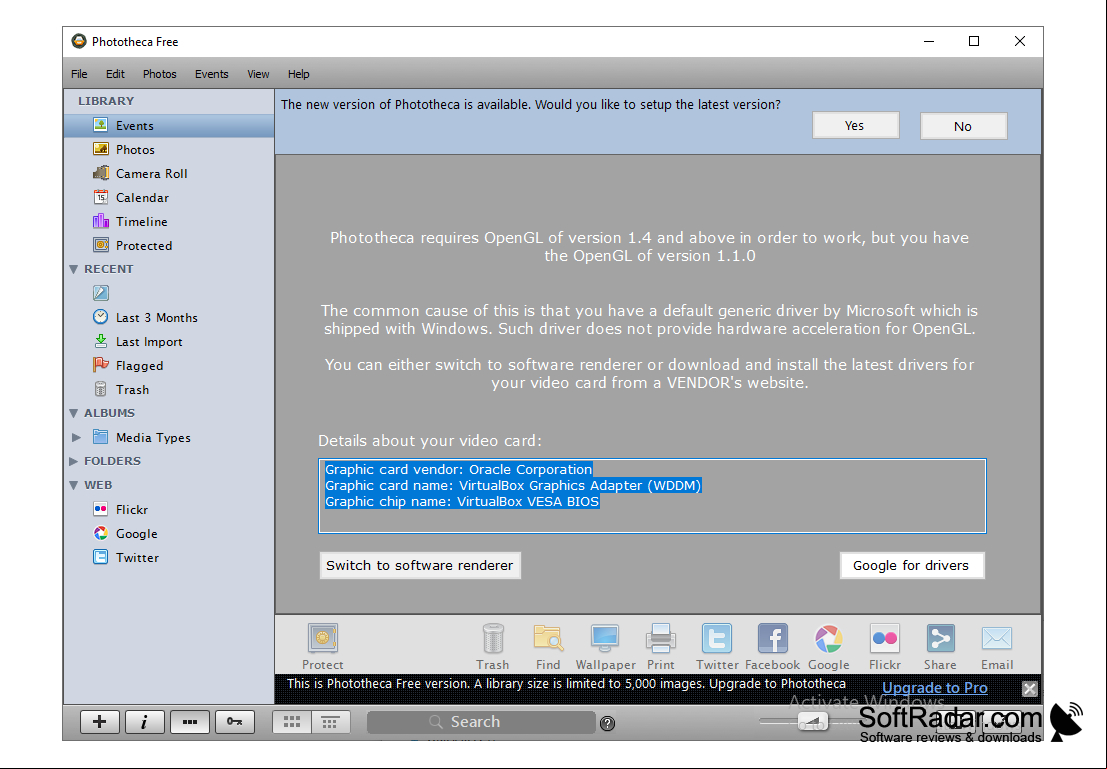Collapse the ALBUMS section
The image size is (1107, 769).
pyautogui.click(x=73, y=413)
